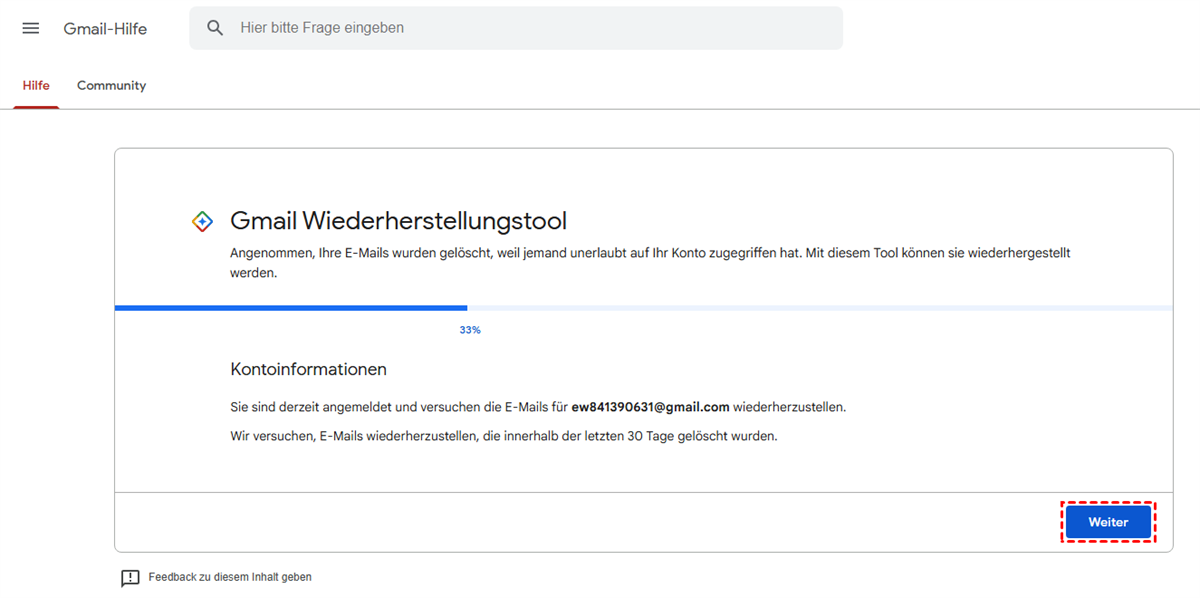Click the colorful Gmail recovery tool logo
The height and width of the screenshot is (598, 1200).
point(202,222)
